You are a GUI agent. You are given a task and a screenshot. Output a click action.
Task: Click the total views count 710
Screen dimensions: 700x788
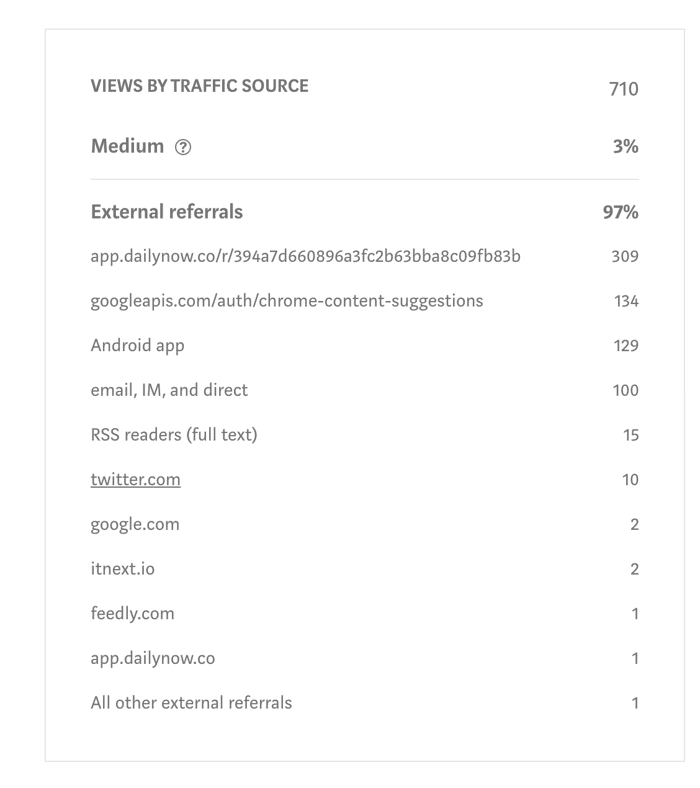coord(624,89)
